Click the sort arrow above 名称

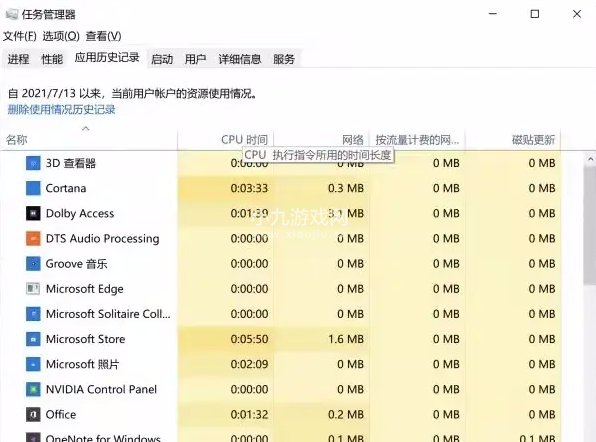pyautogui.click(x=86, y=128)
